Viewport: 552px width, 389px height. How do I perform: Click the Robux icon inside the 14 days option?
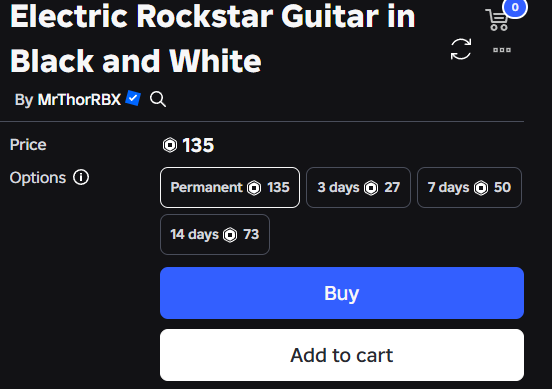[230, 235]
